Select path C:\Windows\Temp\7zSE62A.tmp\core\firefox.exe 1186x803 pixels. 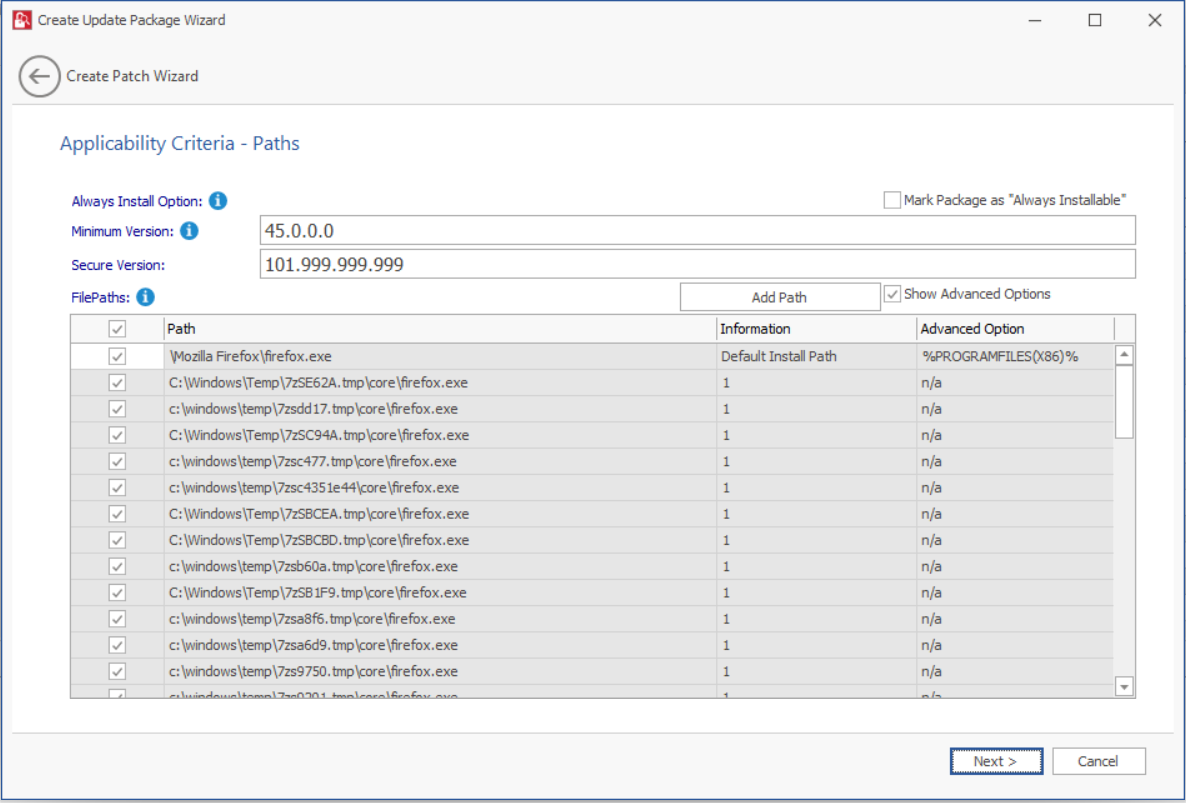click(x=440, y=383)
